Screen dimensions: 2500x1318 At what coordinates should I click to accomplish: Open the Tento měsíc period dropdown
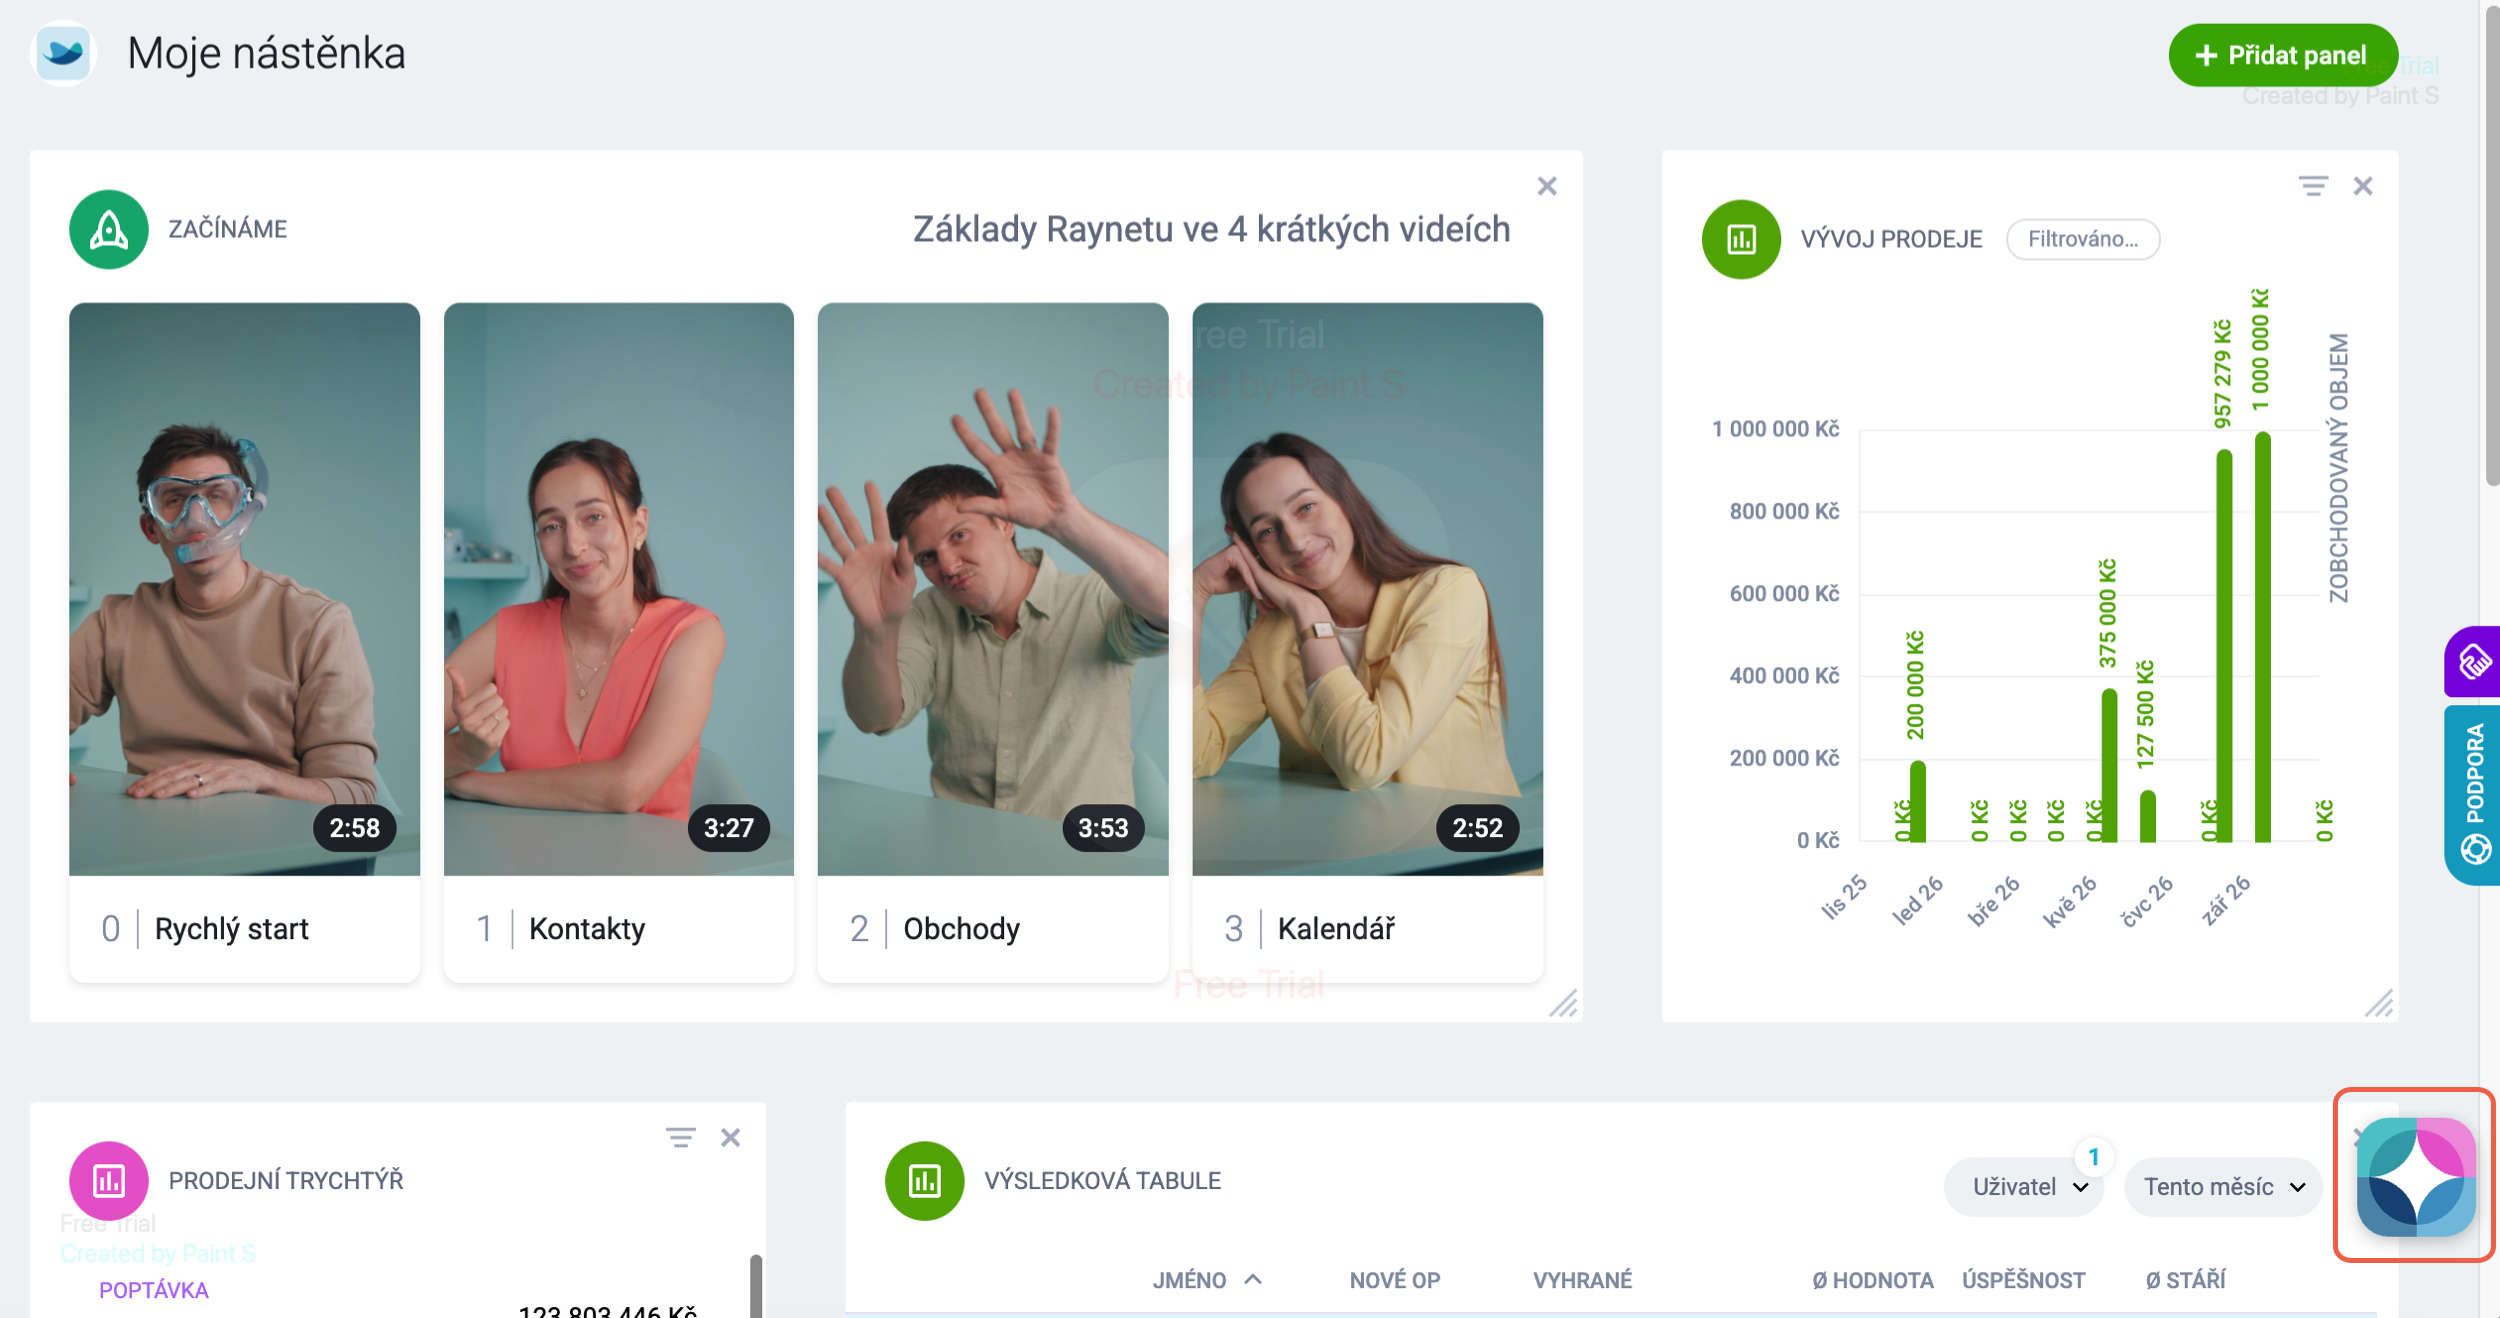[2223, 1187]
